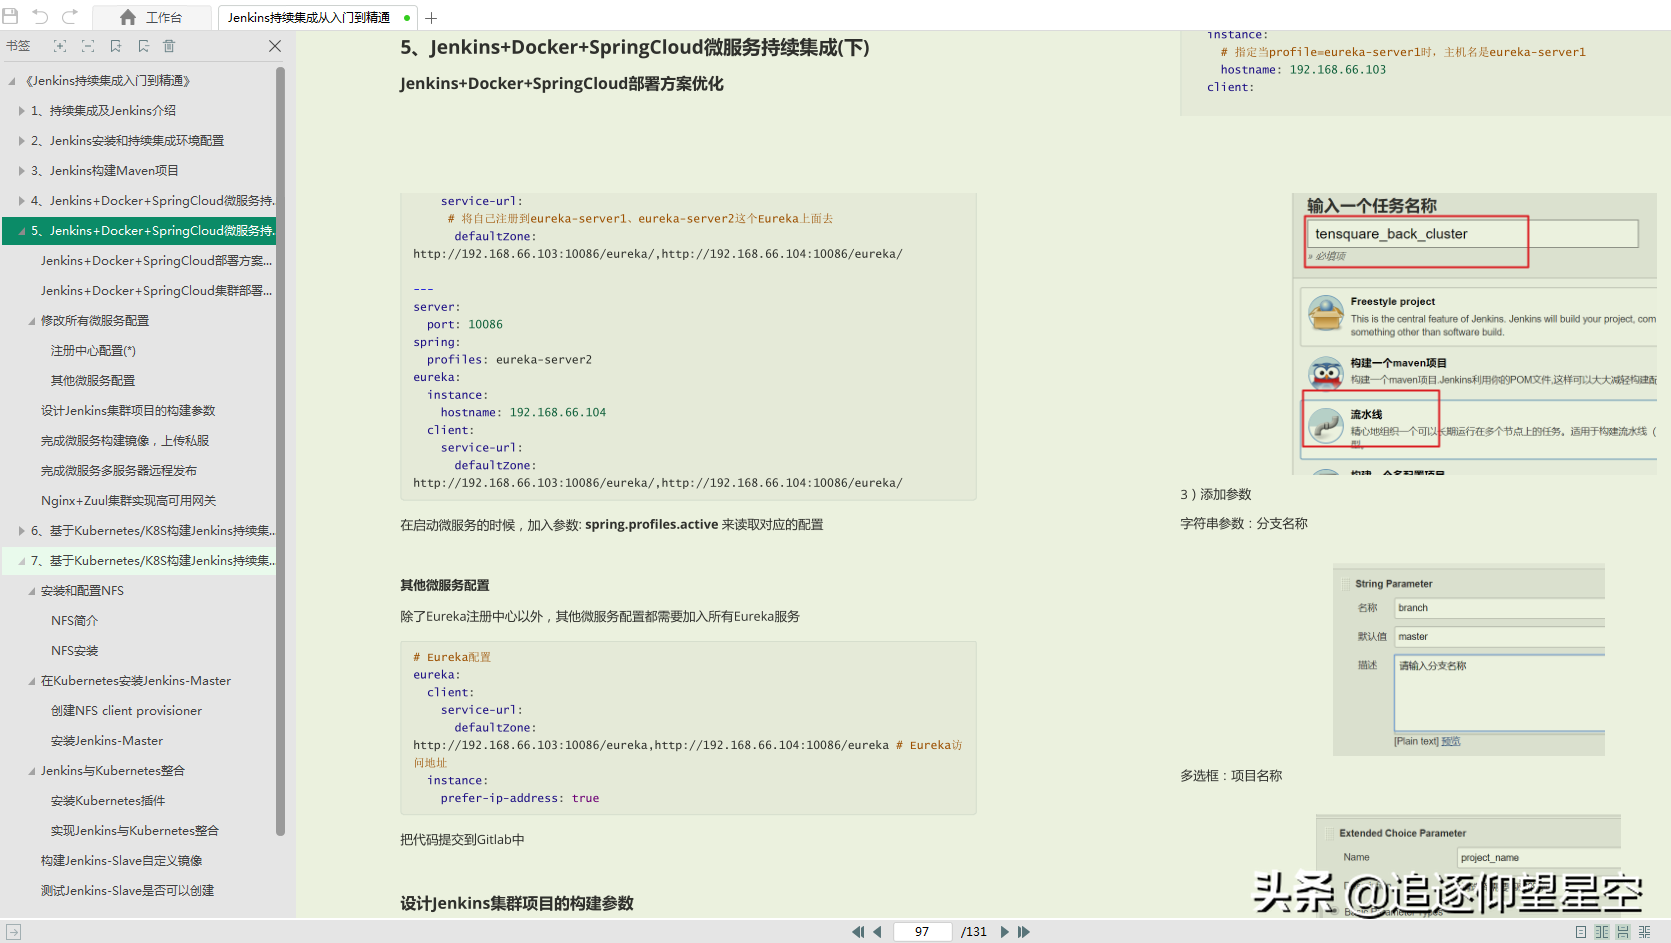Expand chapter 2、Jenkins安装和持续集成环境配置
1671x943 pixels.
pyautogui.click(x=22, y=141)
